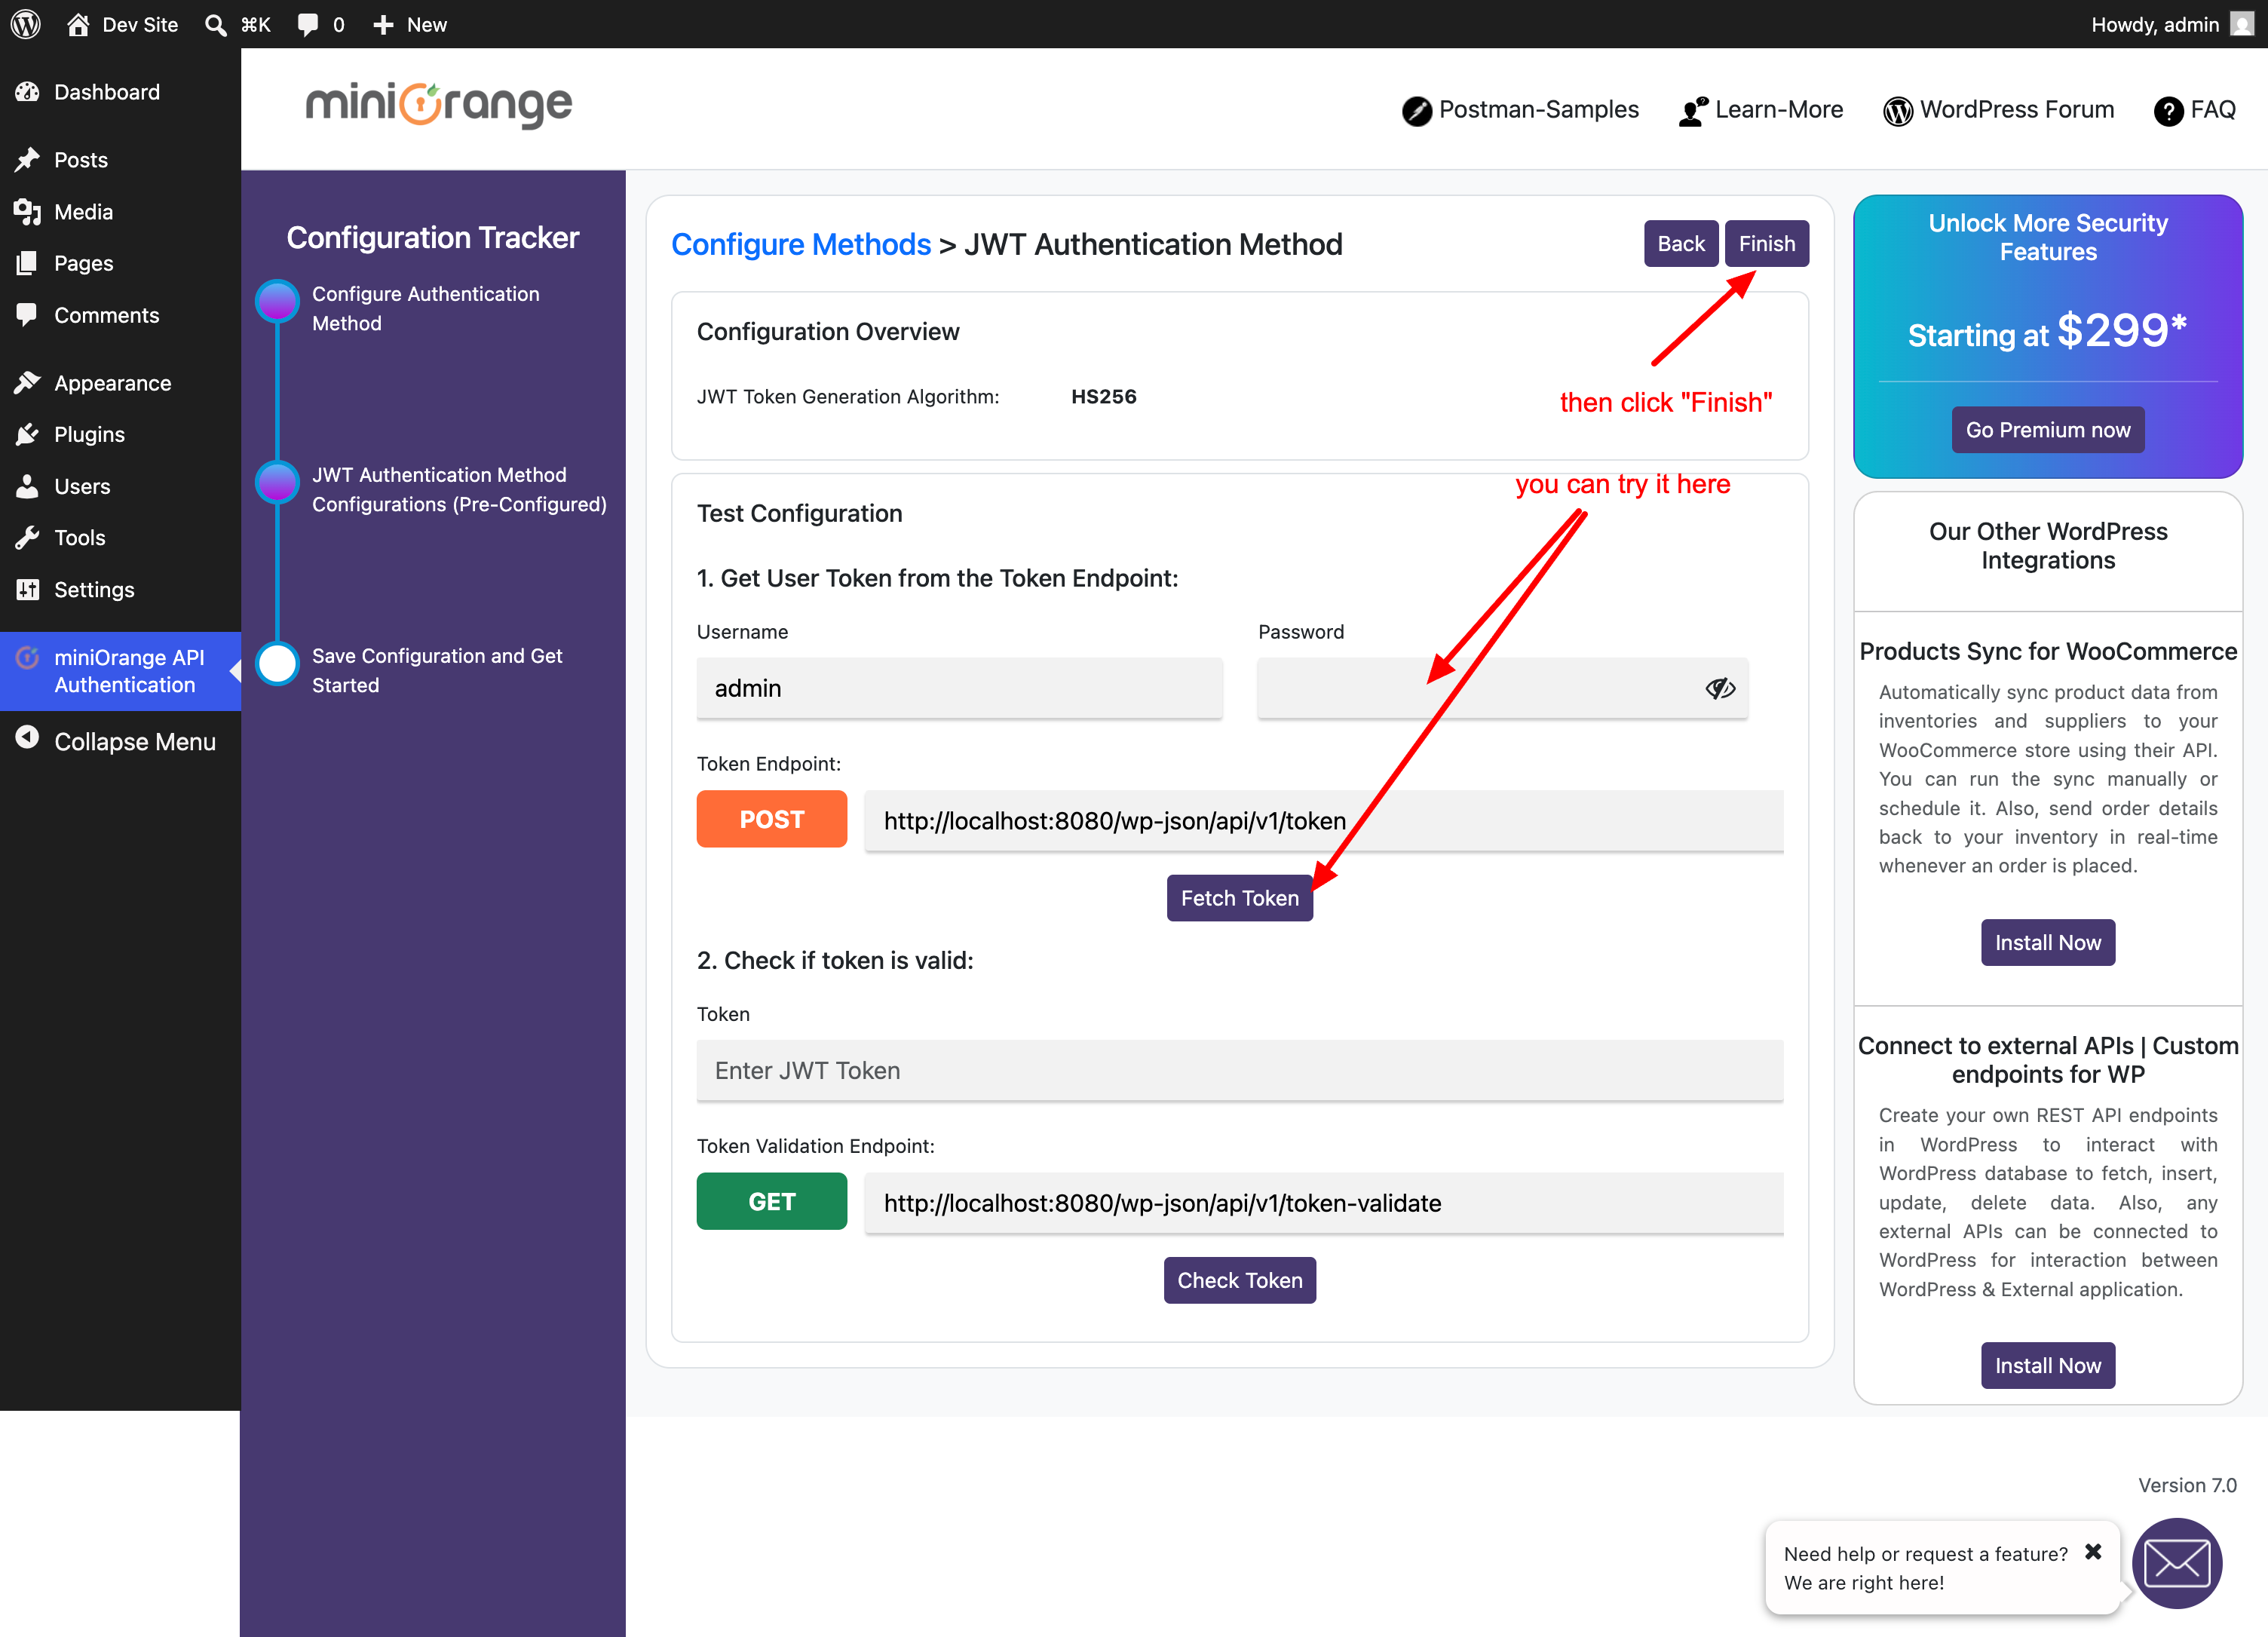2268x1637 pixels.
Task: Go to Dev Site home icon
Action: click(78, 24)
